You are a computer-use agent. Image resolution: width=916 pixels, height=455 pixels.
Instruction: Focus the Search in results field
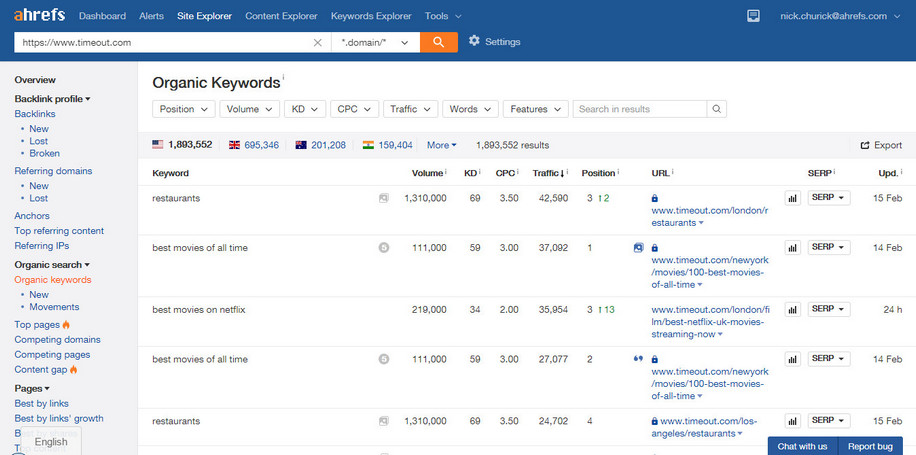coord(640,109)
